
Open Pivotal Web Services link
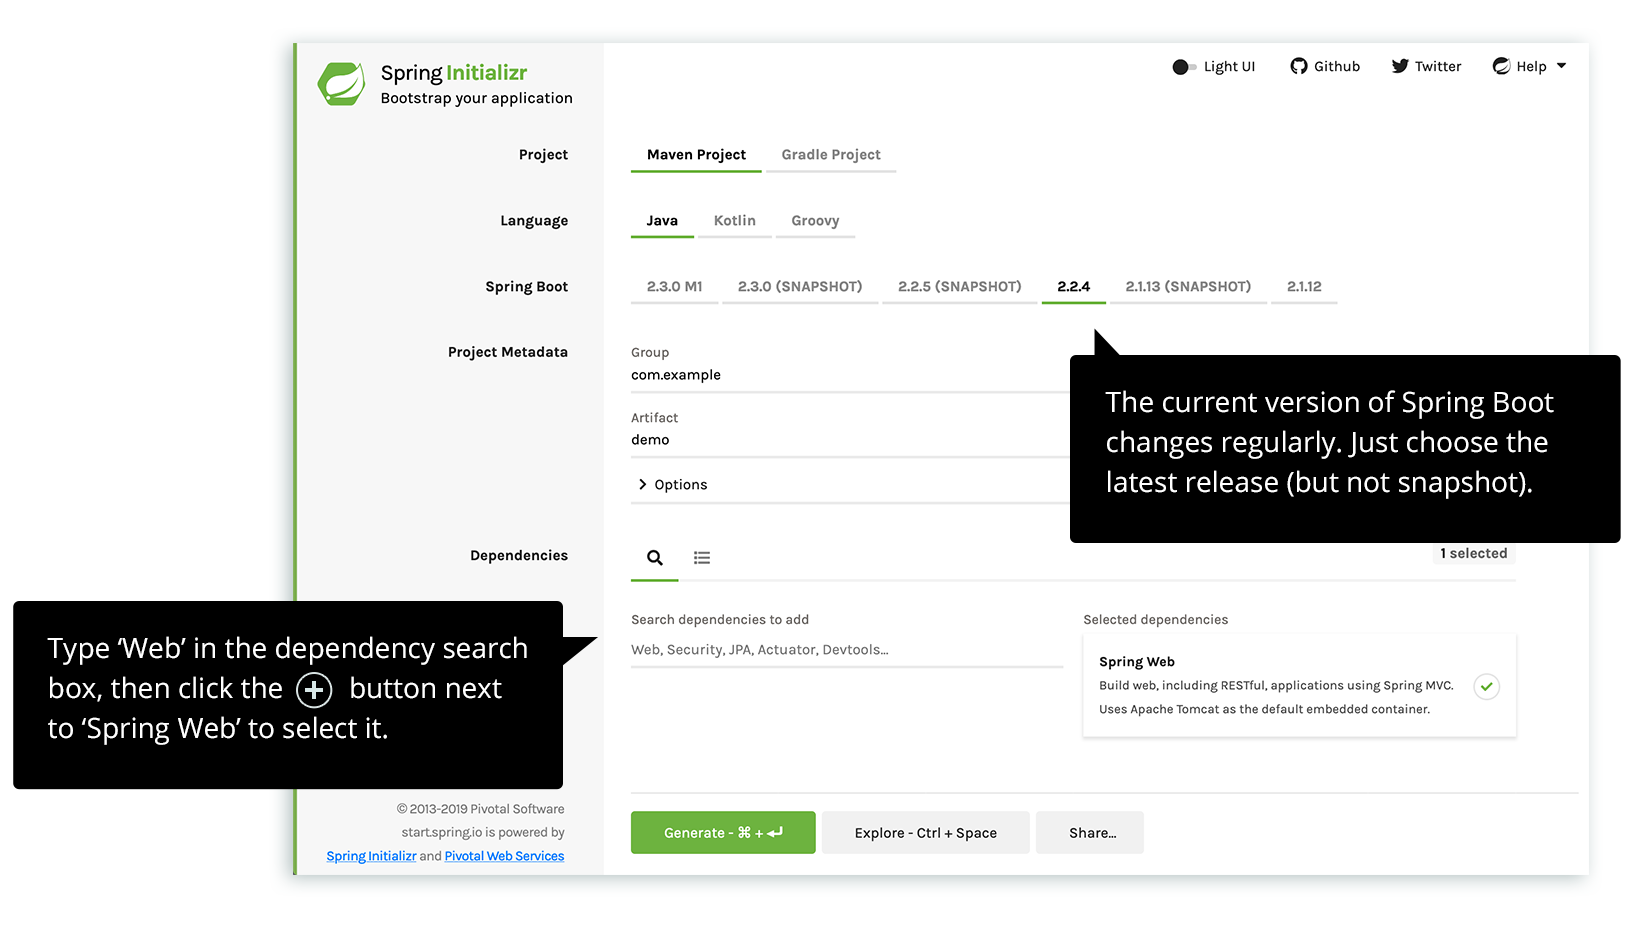click(x=504, y=857)
